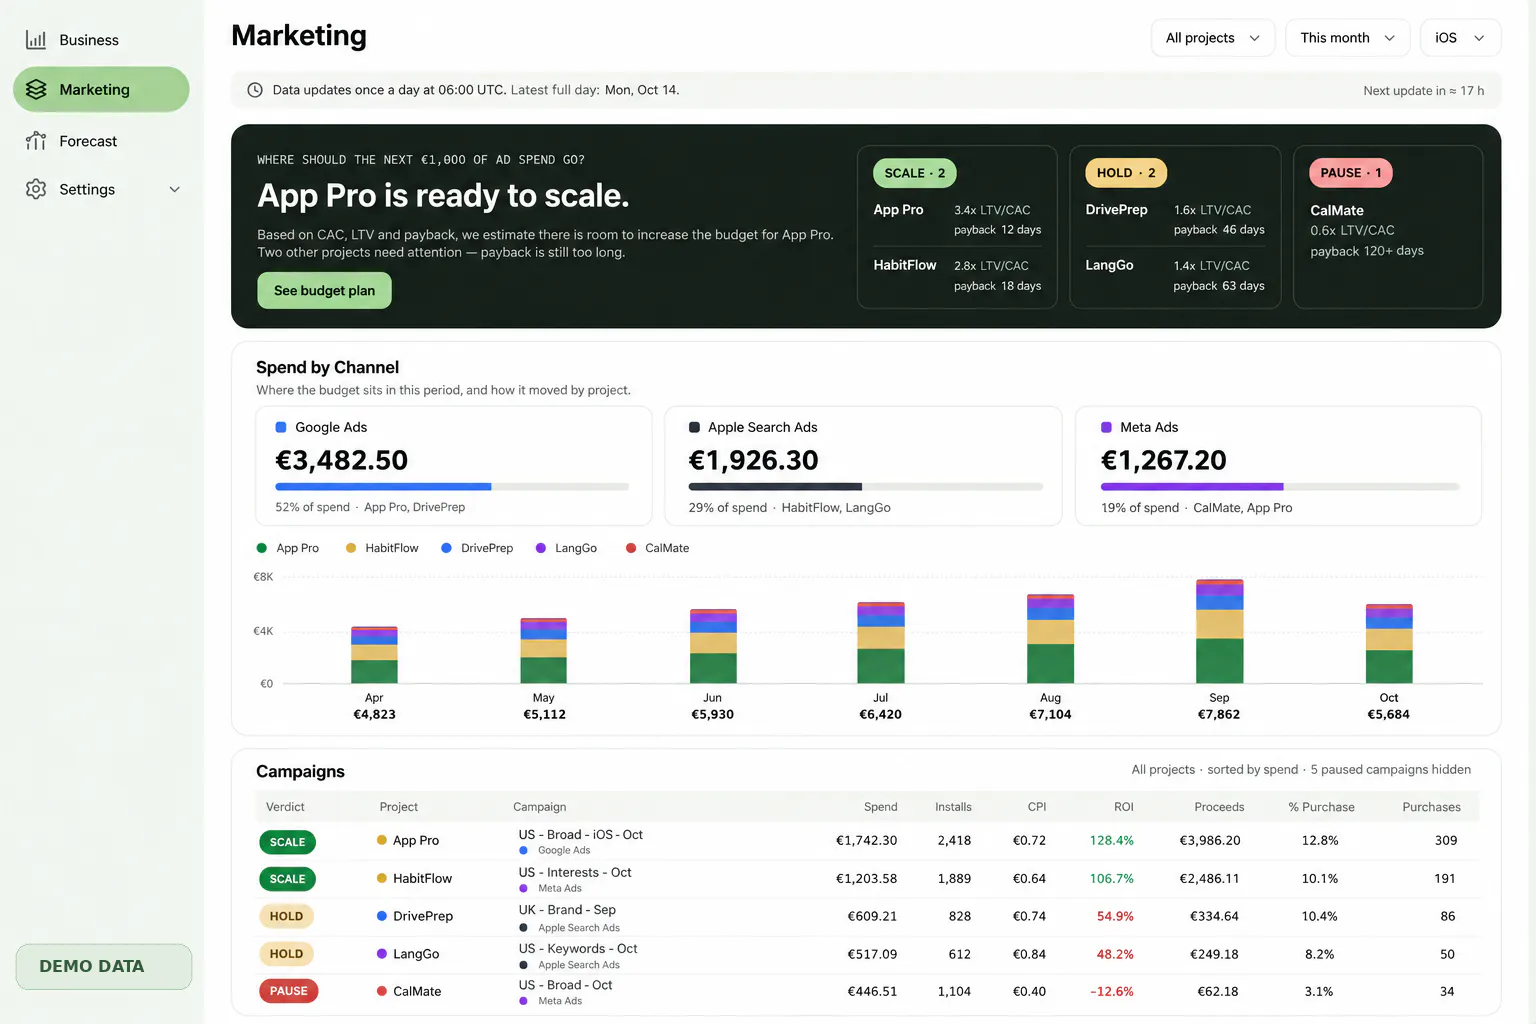Expand the Settings submenu chevron

click(x=174, y=189)
